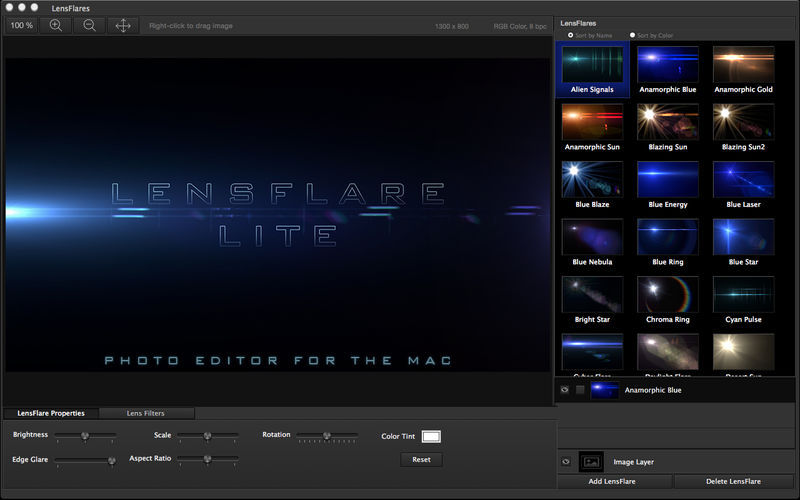The width and height of the screenshot is (800, 500).
Task: Select the pan/move arrows tool
Action: tap(123, 25)
